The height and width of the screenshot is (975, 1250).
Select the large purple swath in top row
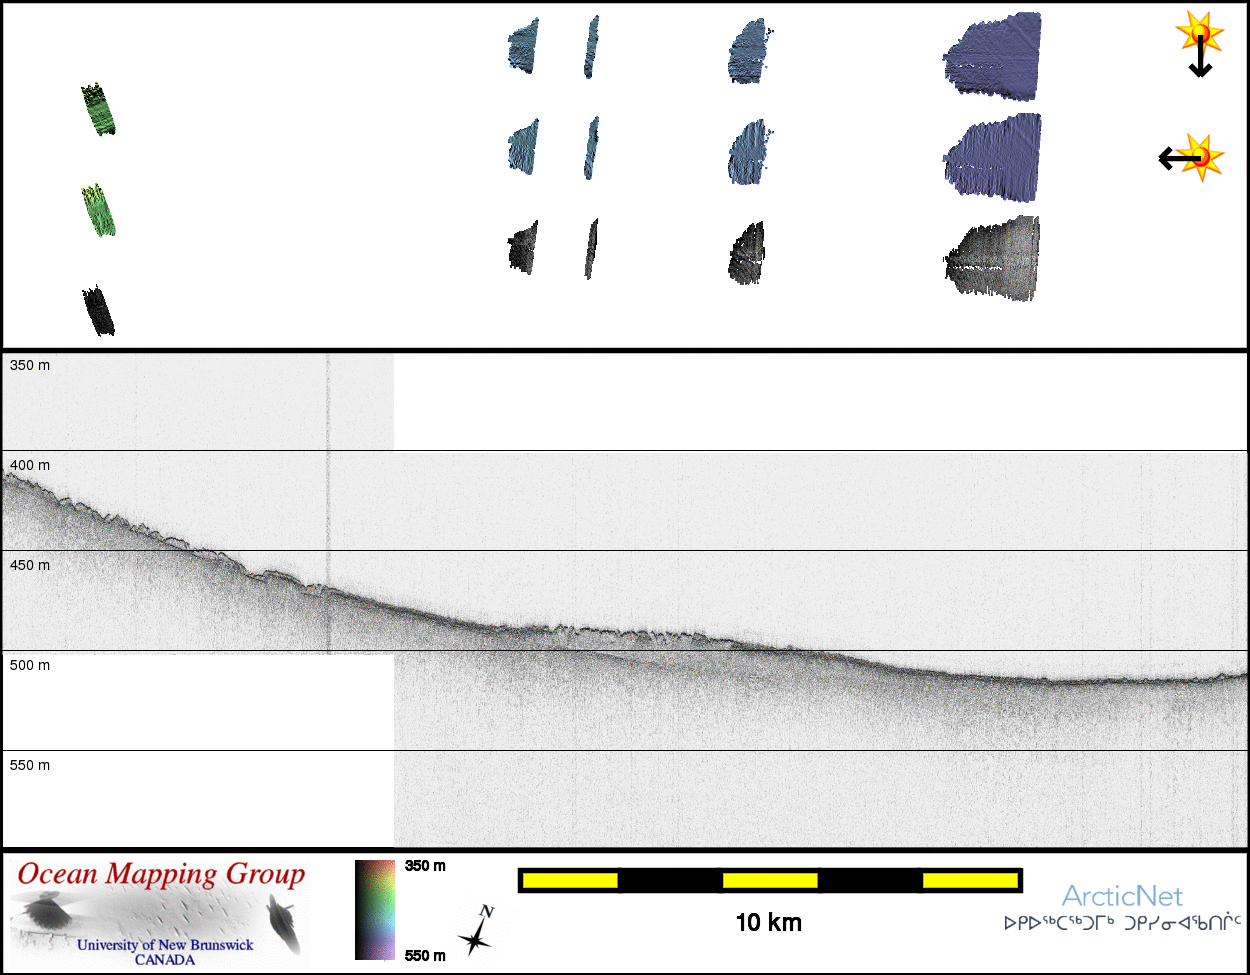(995, 56)
